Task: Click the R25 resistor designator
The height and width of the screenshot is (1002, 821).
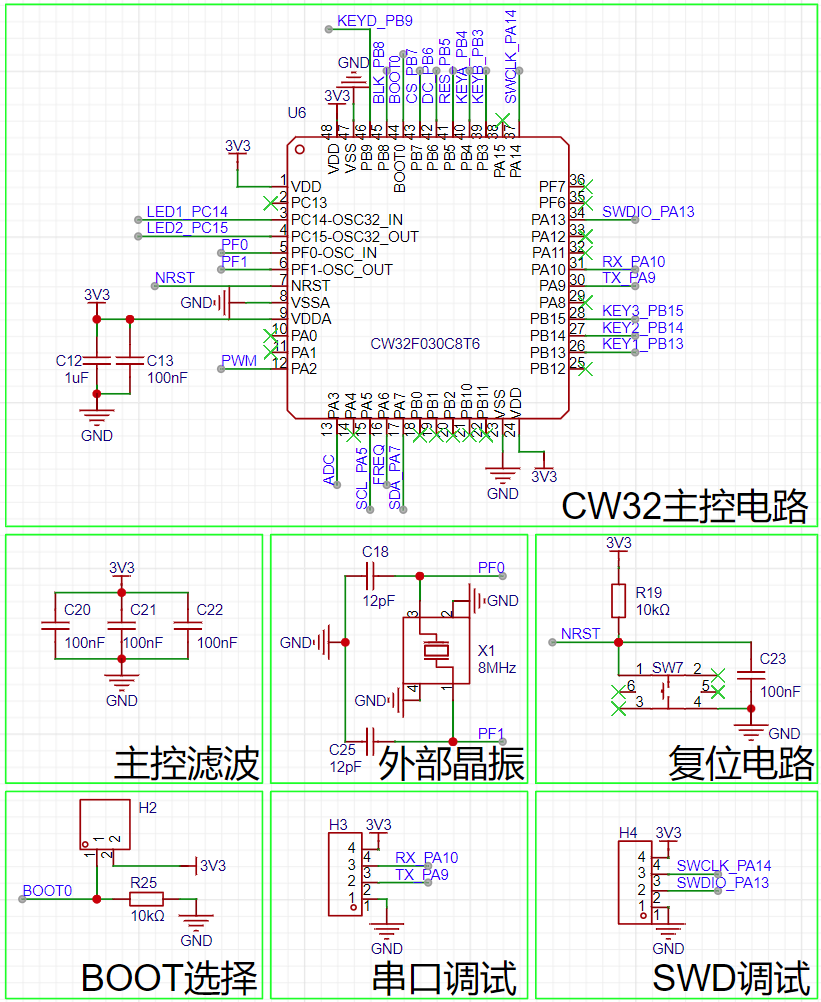Action: 143,883
